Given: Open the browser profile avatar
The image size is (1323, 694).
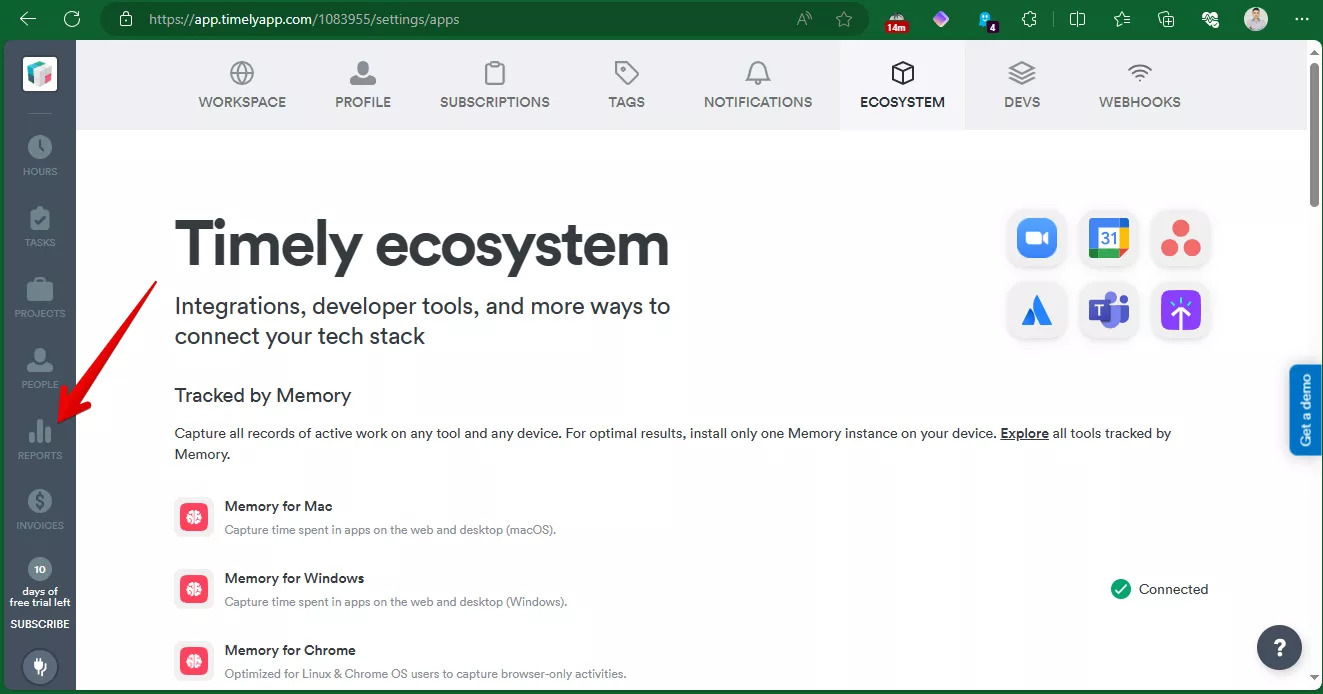Looking at the screenshot, I should pos(1256,19).
